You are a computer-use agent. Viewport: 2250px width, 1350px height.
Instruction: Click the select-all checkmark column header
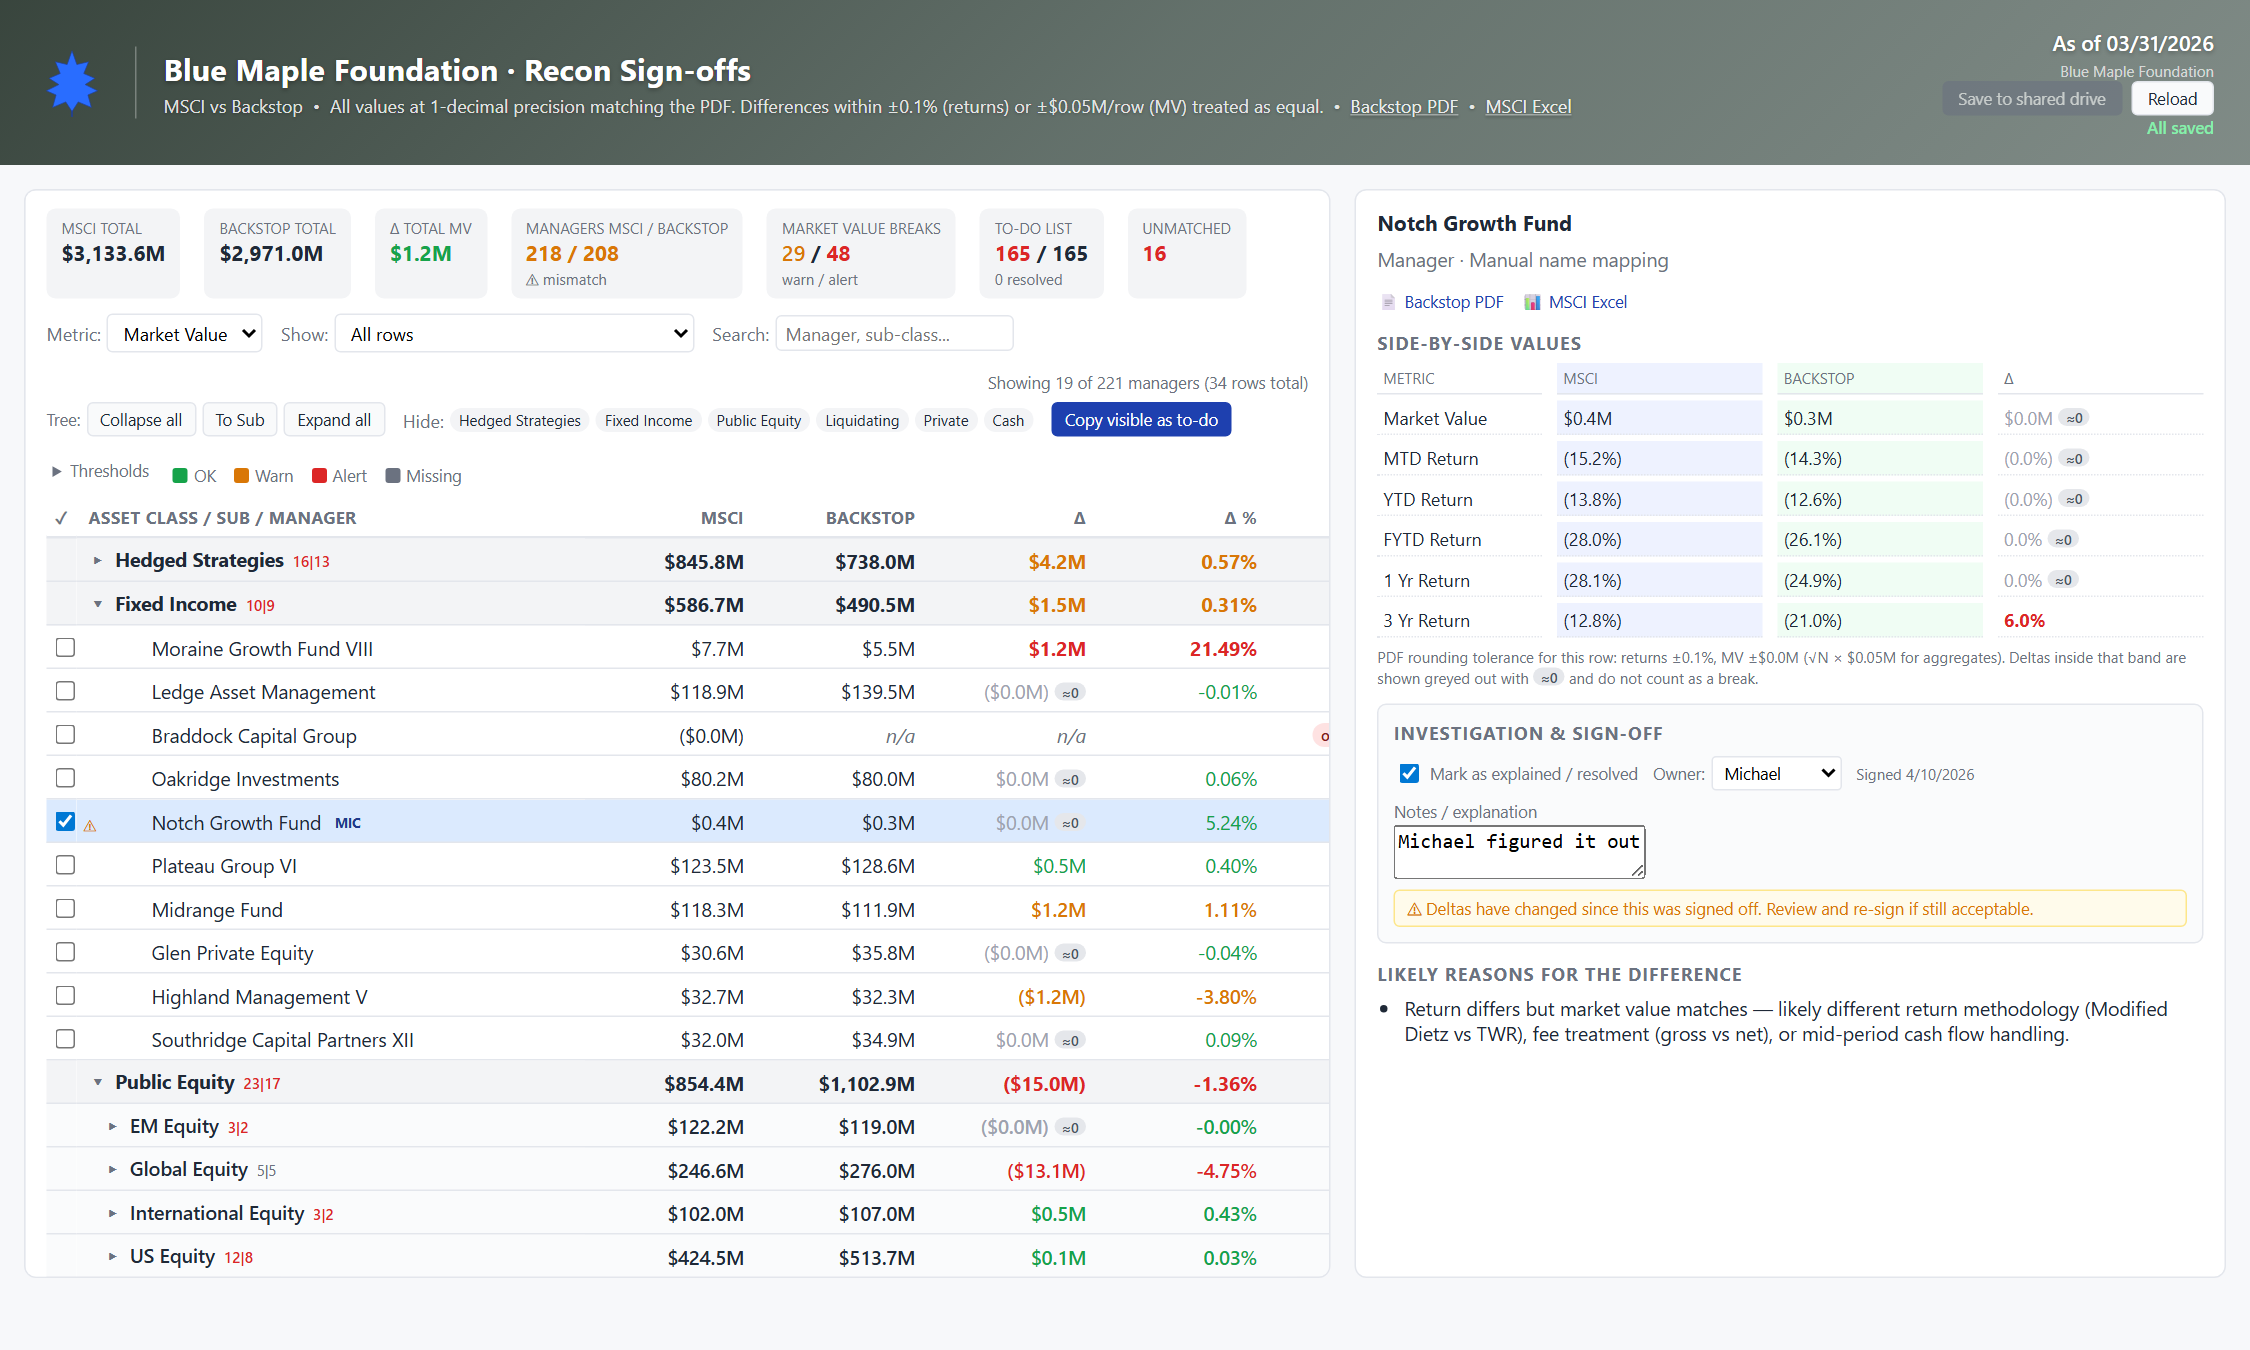61,518
